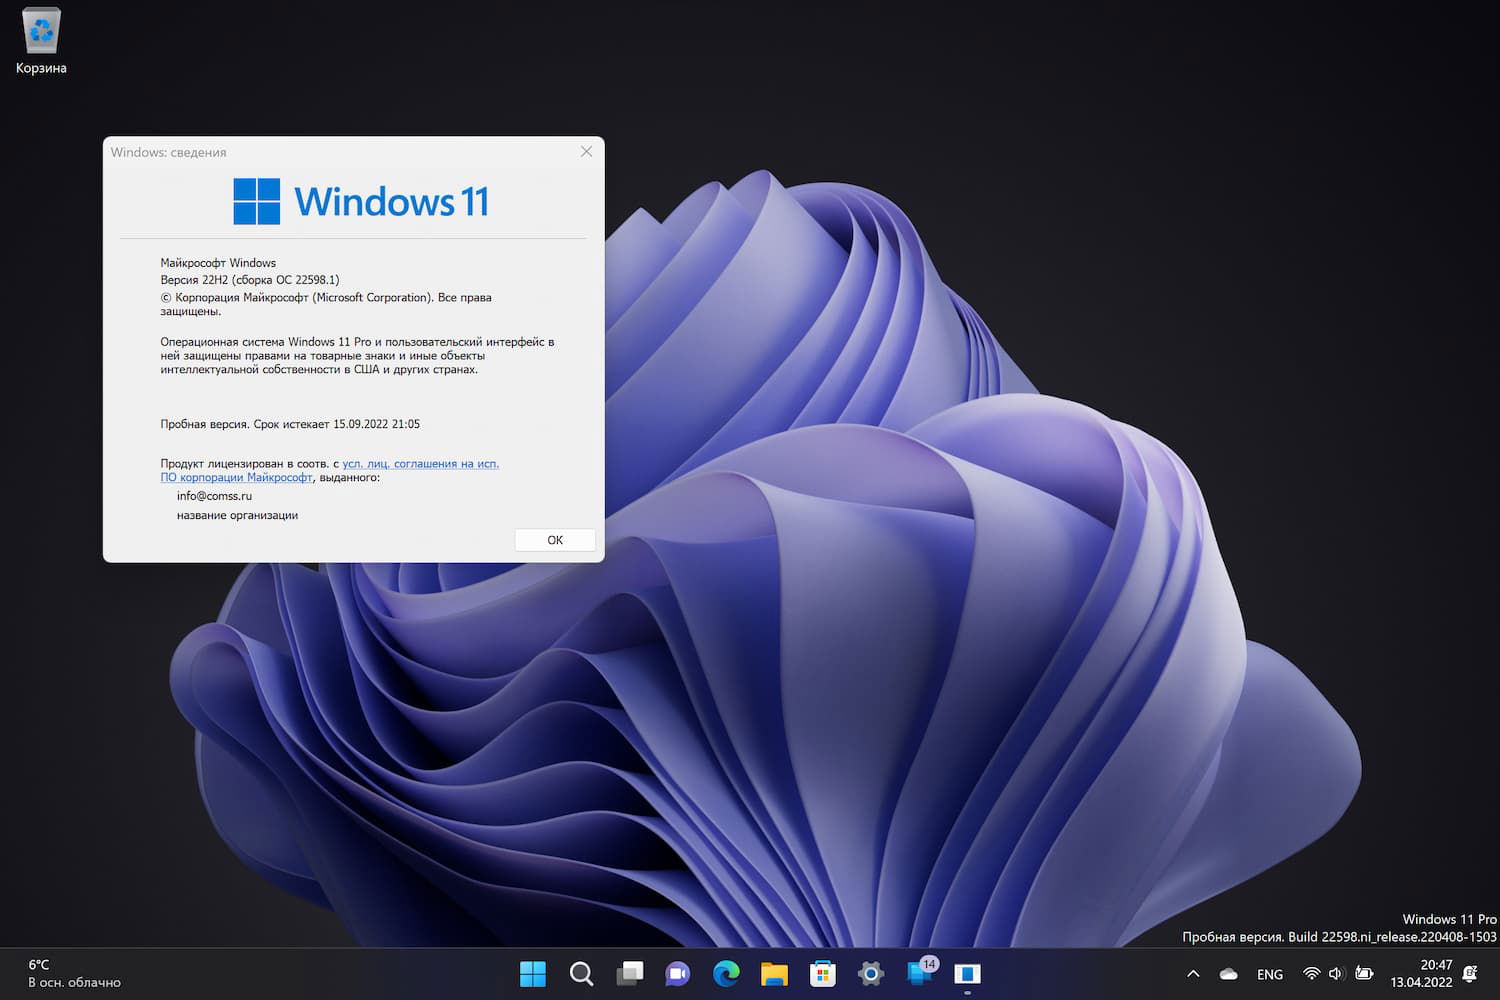The width and height of the screenshot is (1500, 1000).
Task: Open the license agreement link
Action: click(x=420, y=463)
